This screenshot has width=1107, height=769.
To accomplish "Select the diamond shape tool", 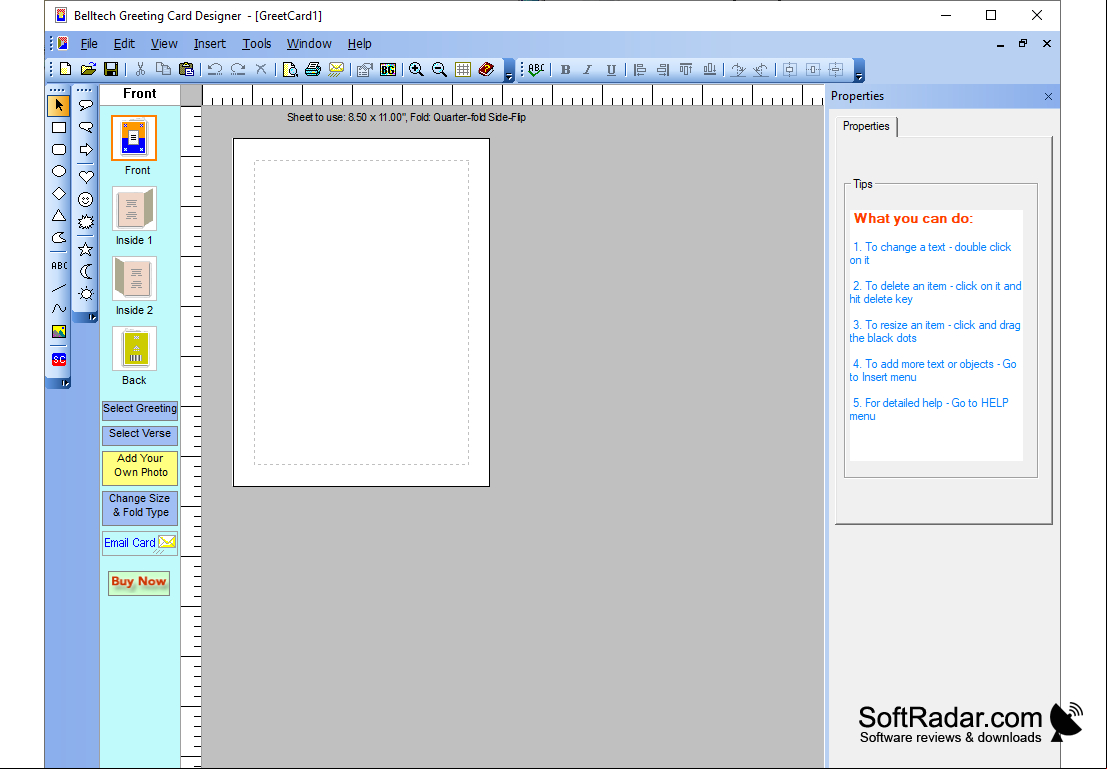I will click(x=59, y=193).
